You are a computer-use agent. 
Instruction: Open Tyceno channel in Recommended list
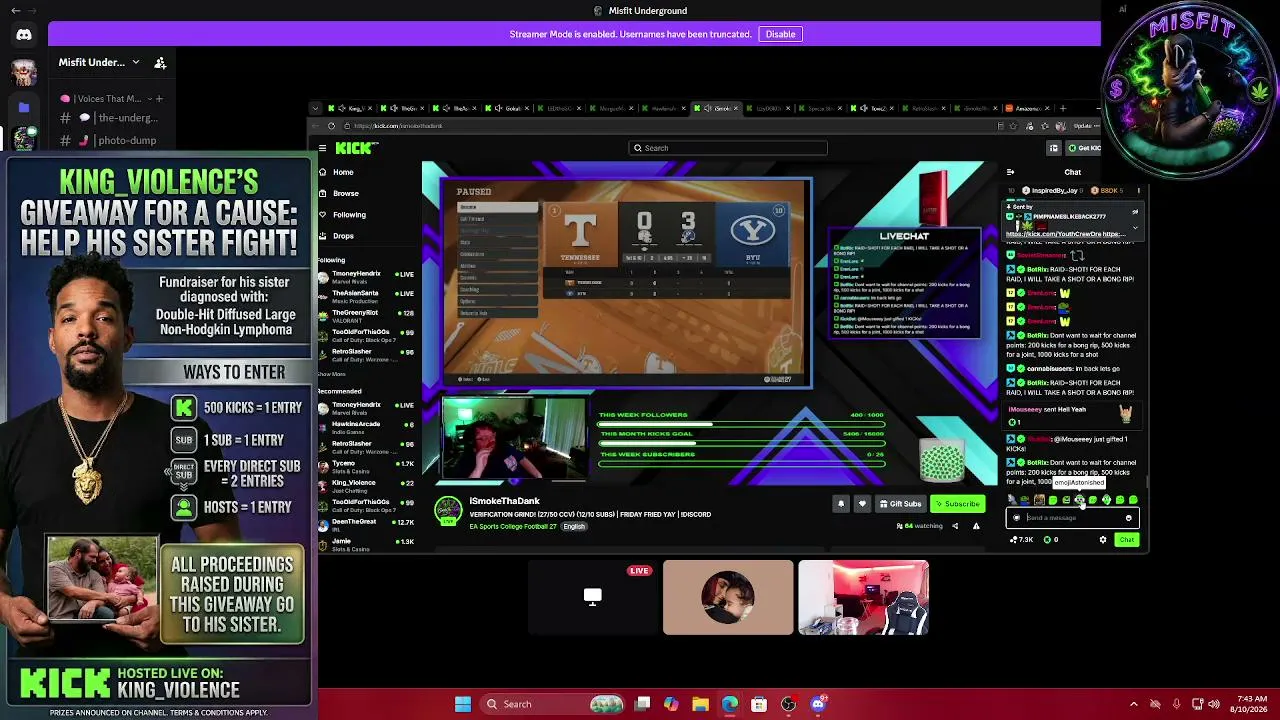(365, 466)
